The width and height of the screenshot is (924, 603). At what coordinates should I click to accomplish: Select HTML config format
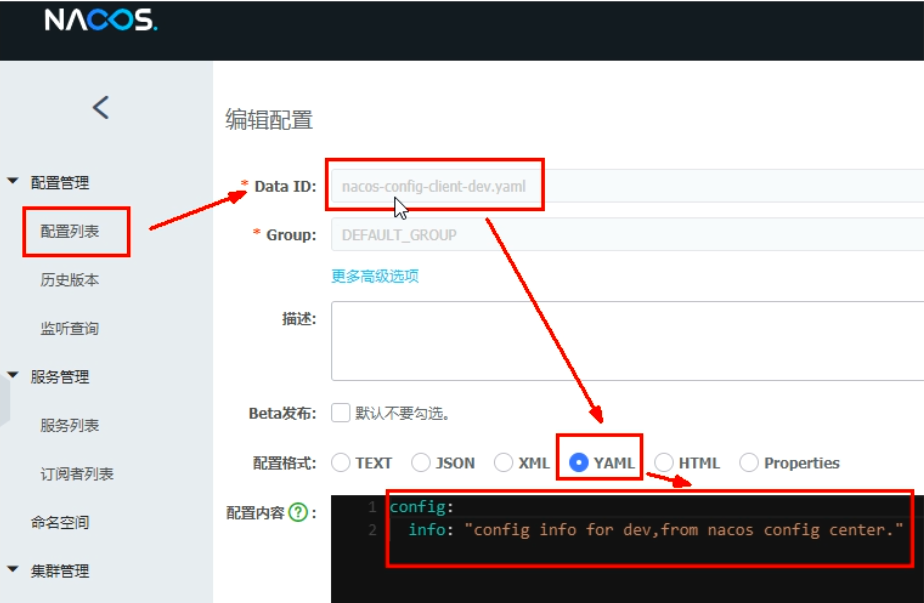click(x=664, y=463)
